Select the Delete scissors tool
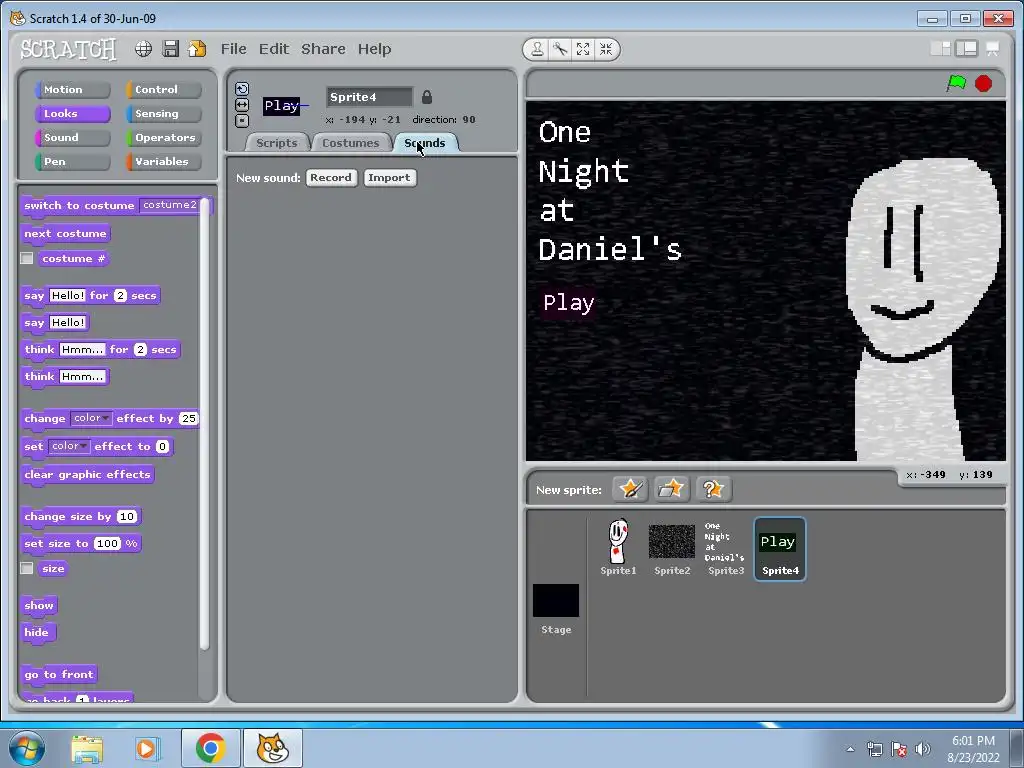 560,49
